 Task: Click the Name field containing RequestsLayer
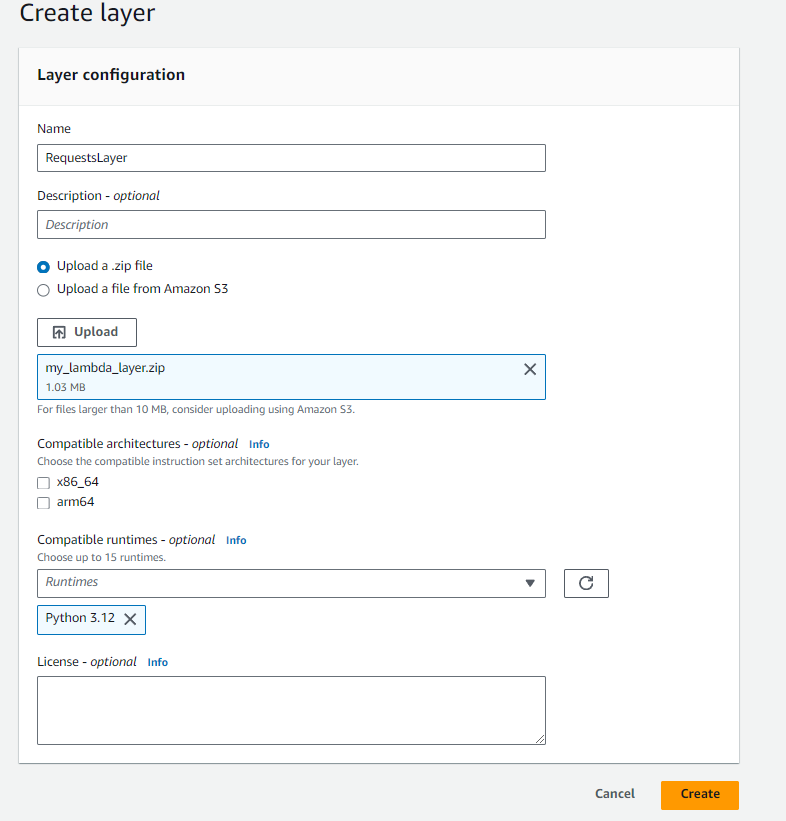click(x=291, y=158)
